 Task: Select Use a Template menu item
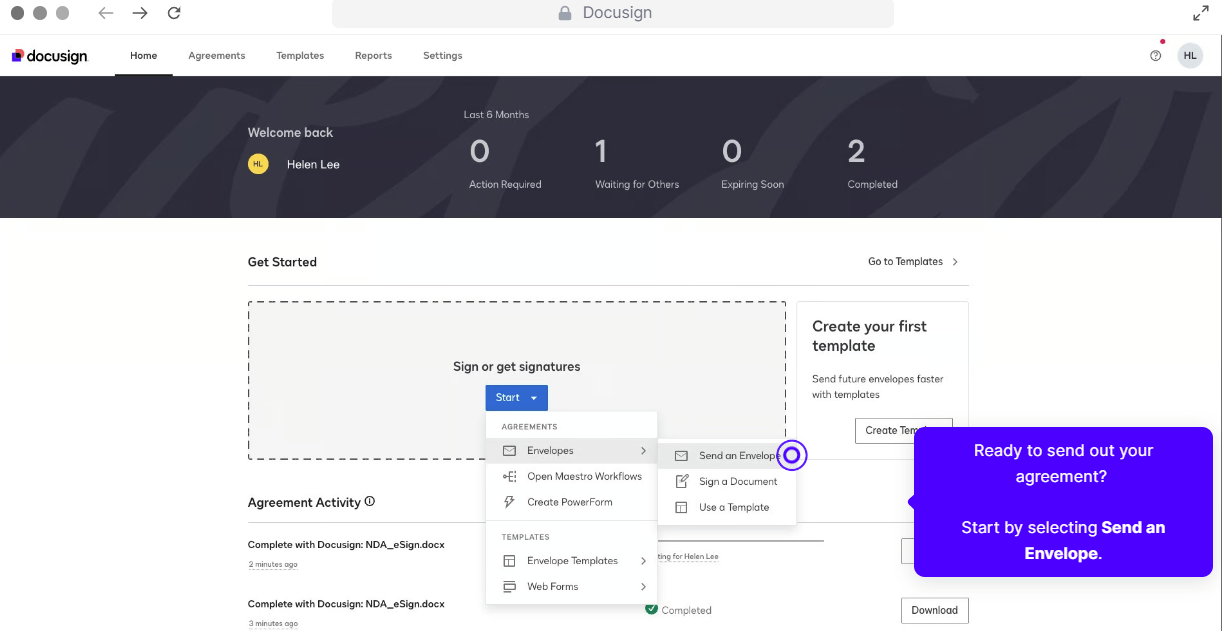coord(727,507)
